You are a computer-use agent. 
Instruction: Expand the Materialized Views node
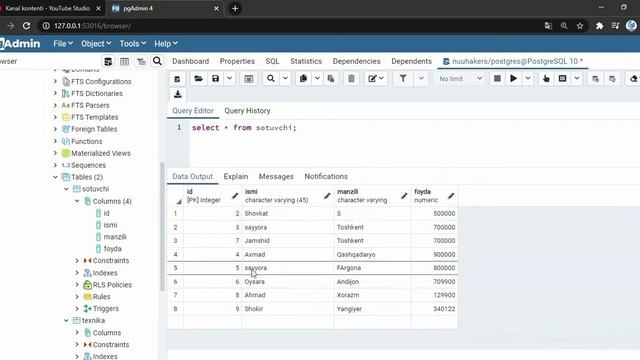pos(55,153)
